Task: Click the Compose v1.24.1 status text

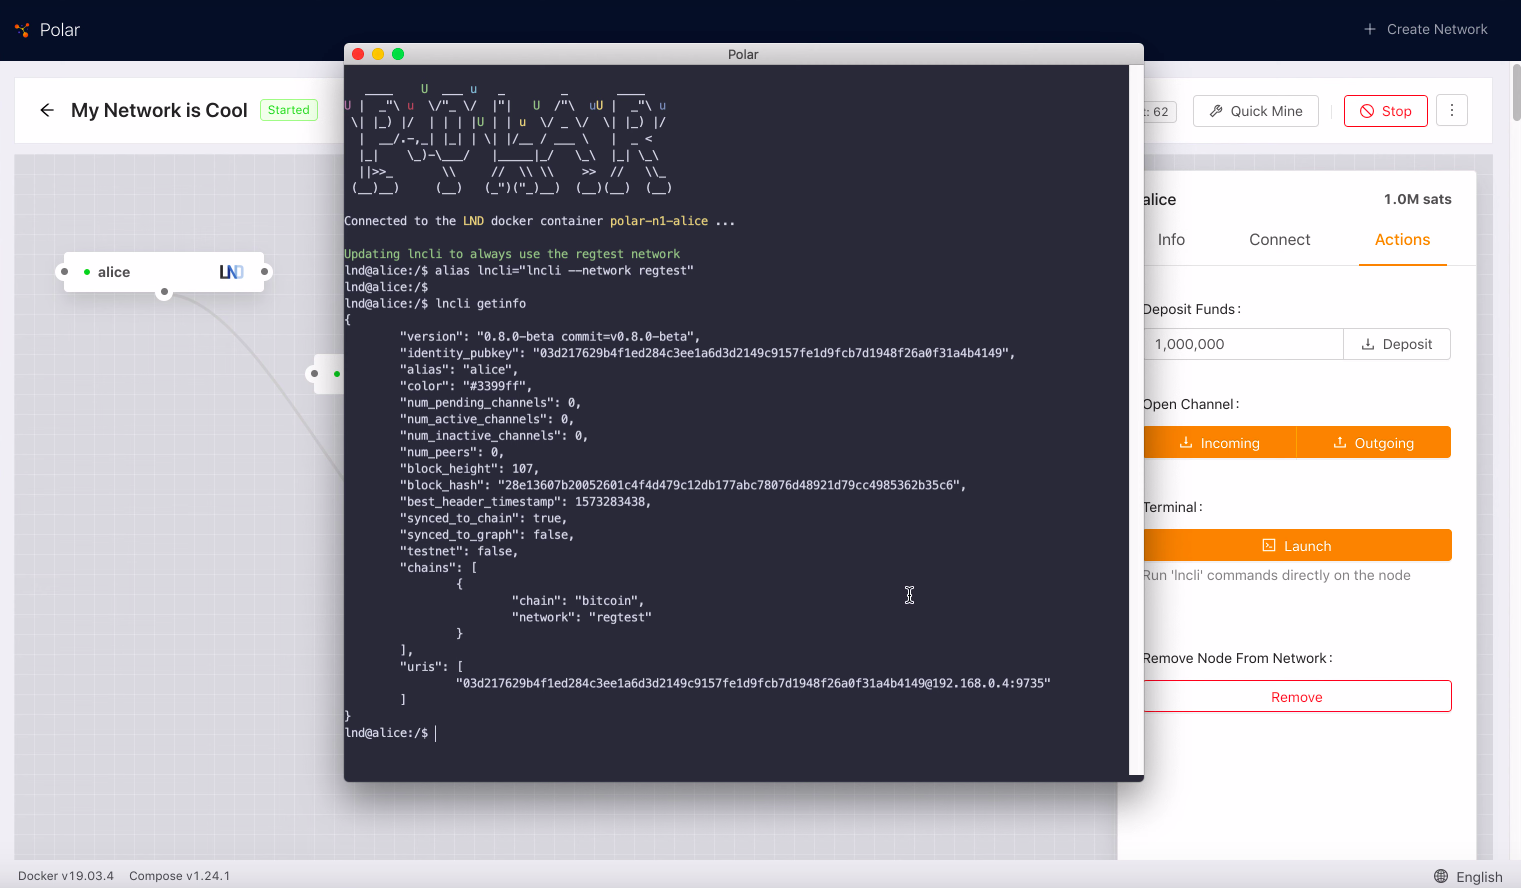Action: [180, 876]
